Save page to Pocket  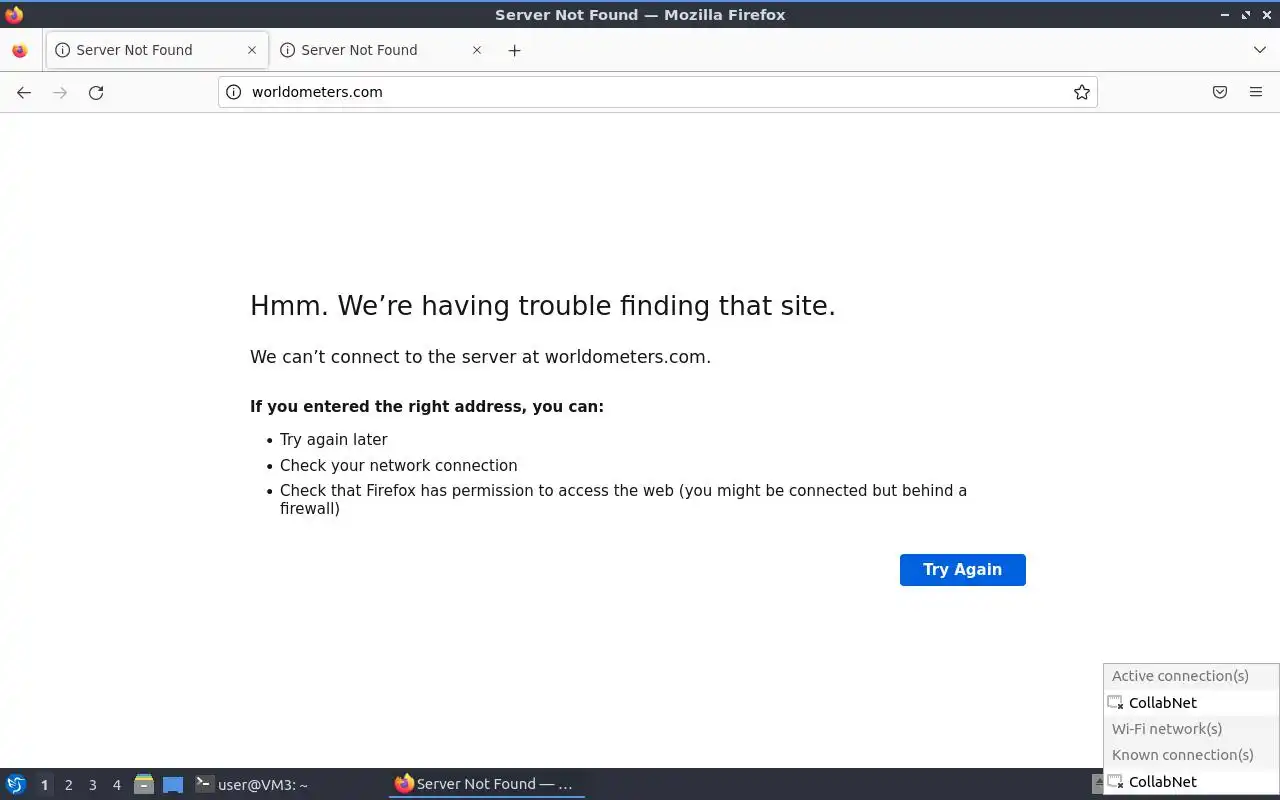(1220, 92)
